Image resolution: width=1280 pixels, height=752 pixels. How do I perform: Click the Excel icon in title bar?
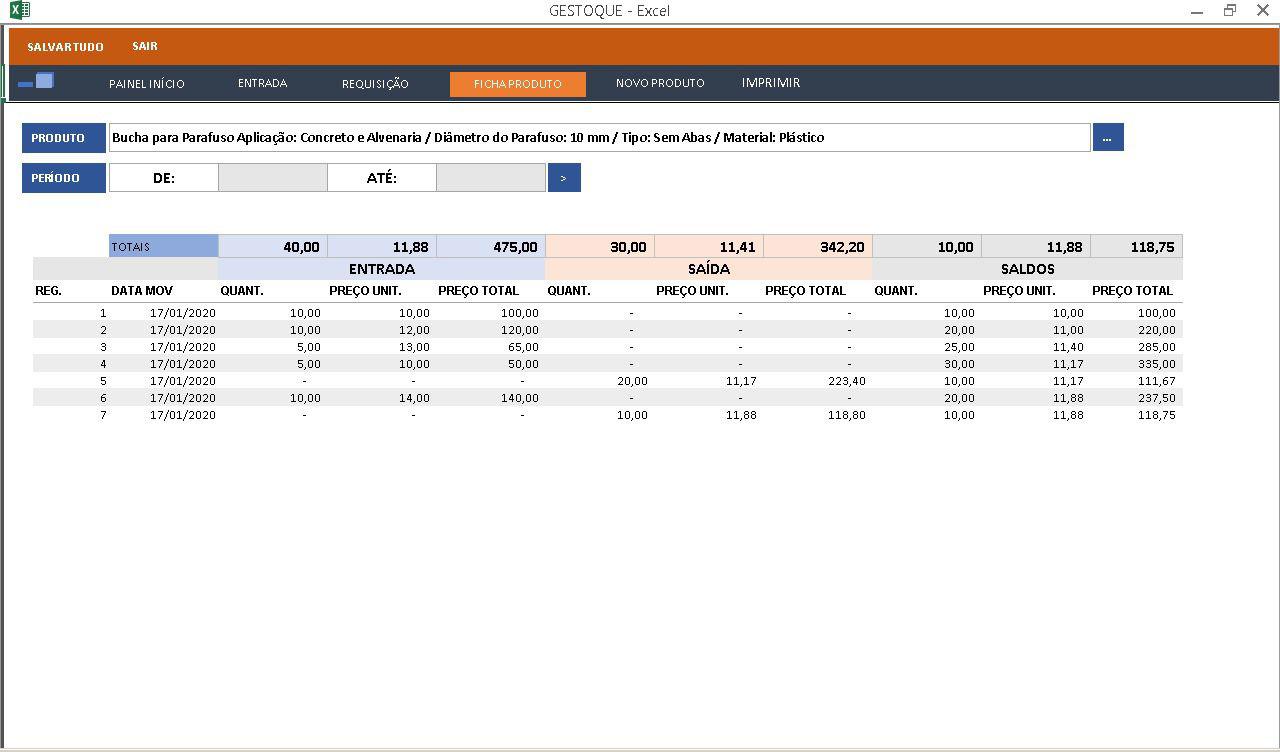[x=19, y=11]
